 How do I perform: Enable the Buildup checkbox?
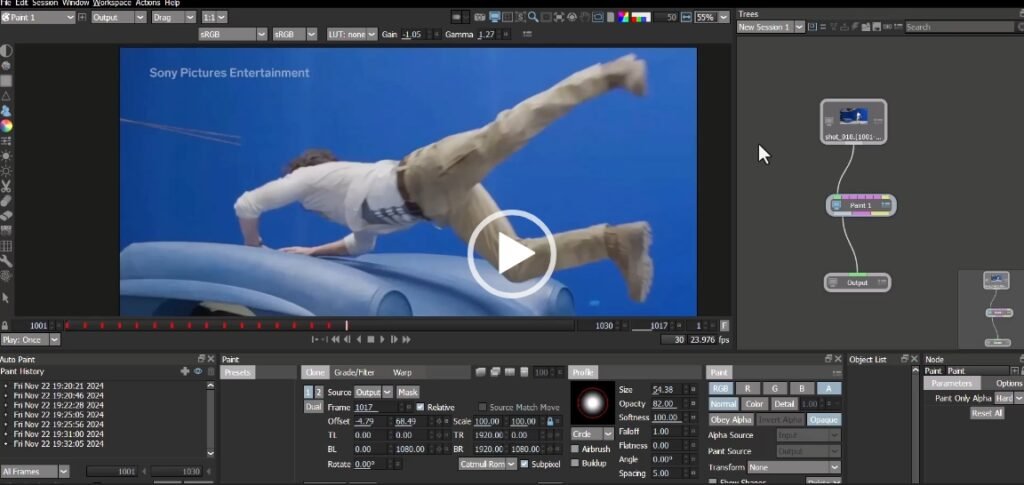pyautogui.click(x=575, y=463)
